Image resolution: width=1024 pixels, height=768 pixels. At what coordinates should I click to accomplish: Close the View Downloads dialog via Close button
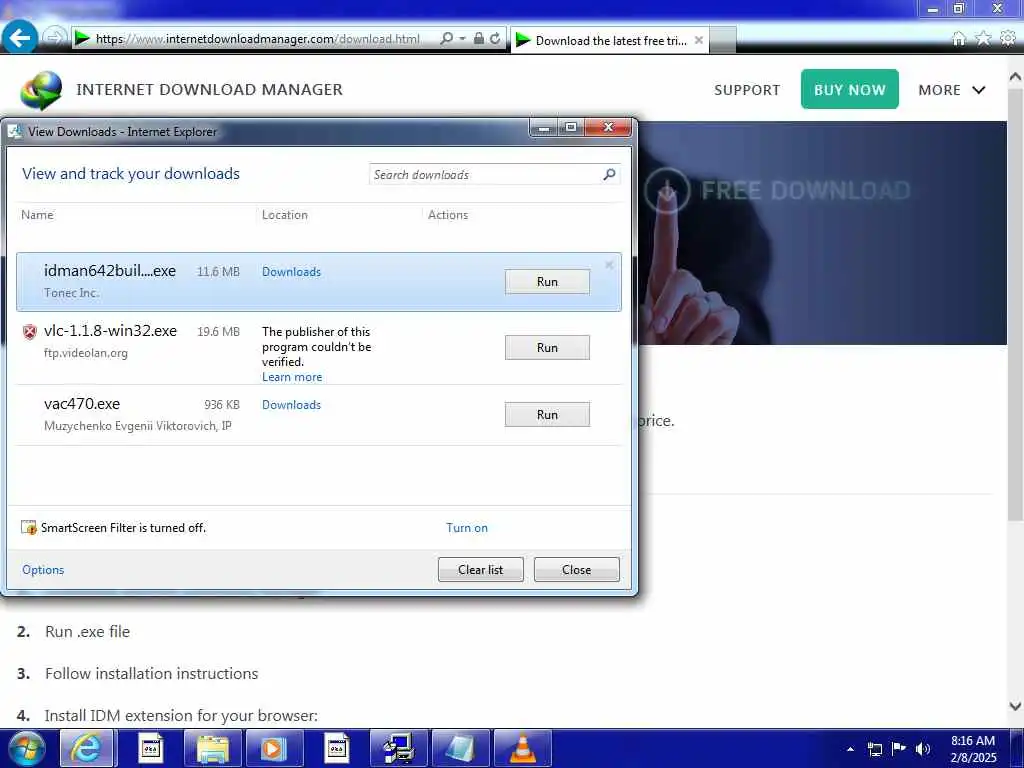coord(577,569)
